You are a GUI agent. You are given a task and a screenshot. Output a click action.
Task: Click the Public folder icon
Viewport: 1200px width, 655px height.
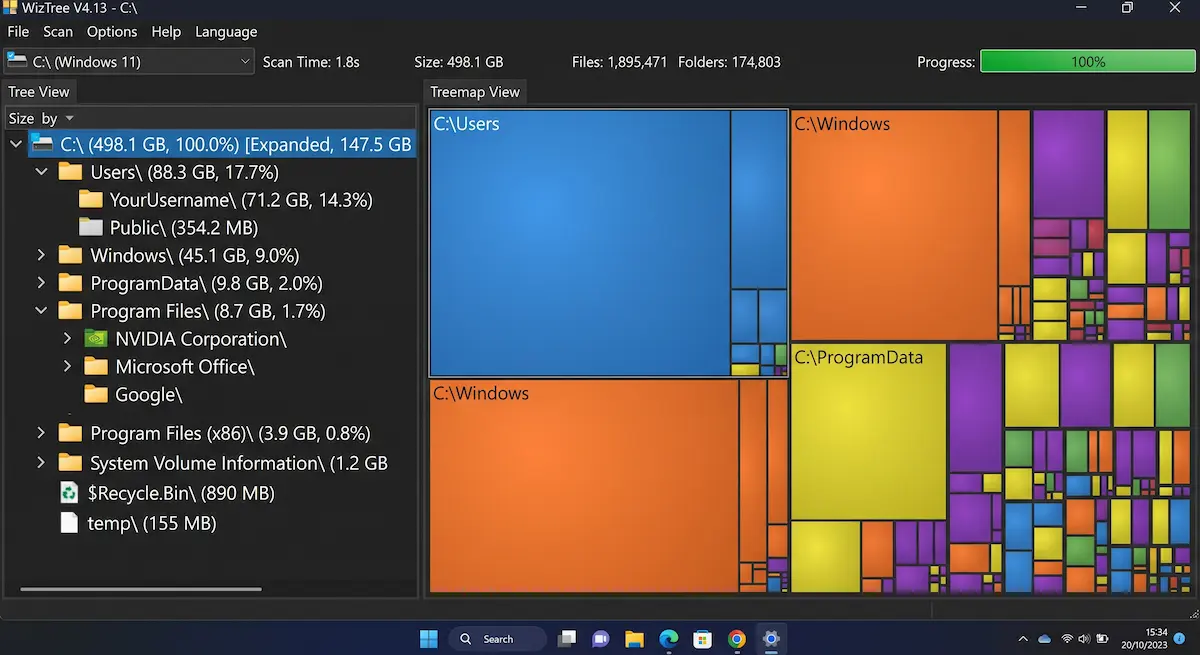coord(91,227)
